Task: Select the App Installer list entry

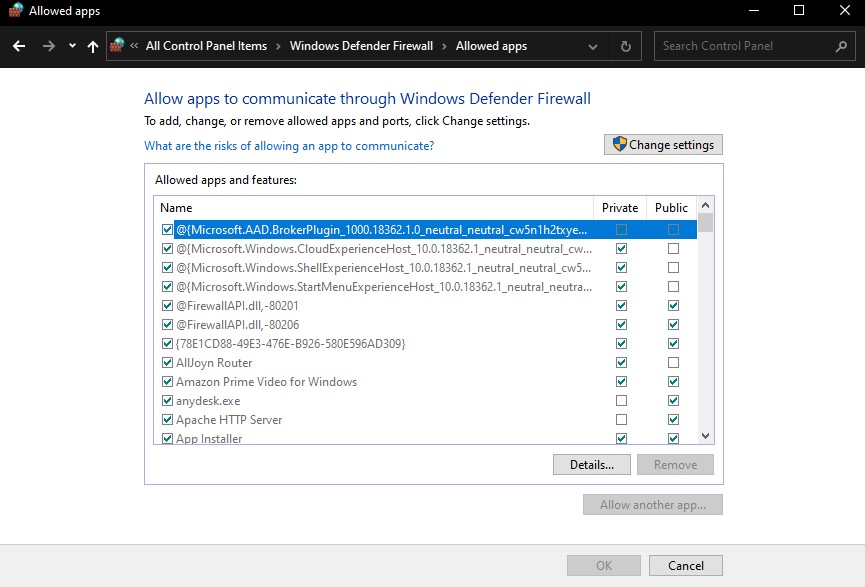Action: pyautogui.click(x=209, y=439)
